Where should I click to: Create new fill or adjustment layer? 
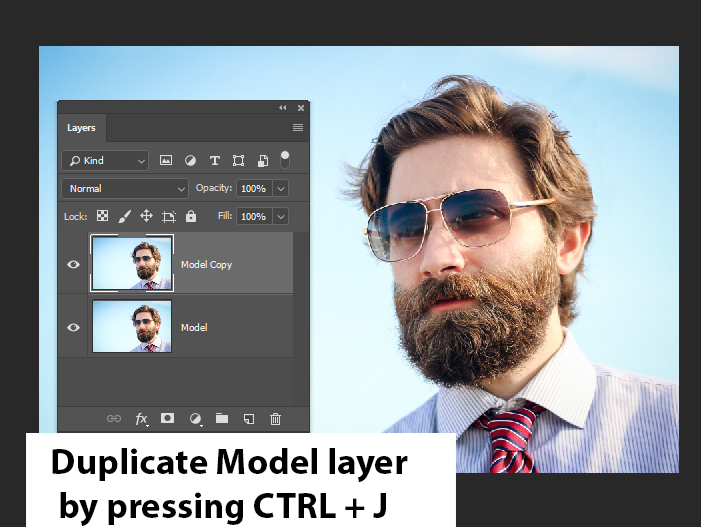pyautogui.click(x=195, y=419)
